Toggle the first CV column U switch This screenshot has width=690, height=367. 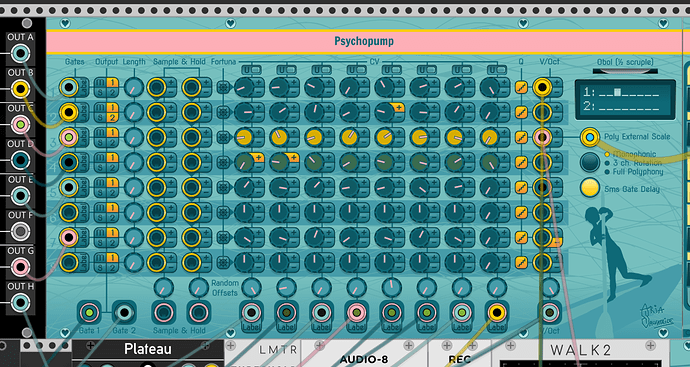[x=251, y=70]
